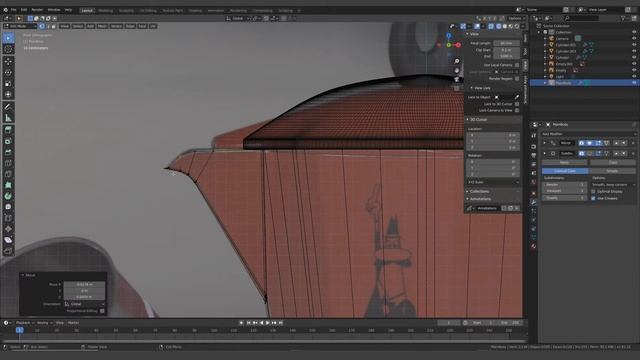Choose the Catmull-Clark subdivision type
The width and height of the screenshot is (640, 360).
(565, 171)
